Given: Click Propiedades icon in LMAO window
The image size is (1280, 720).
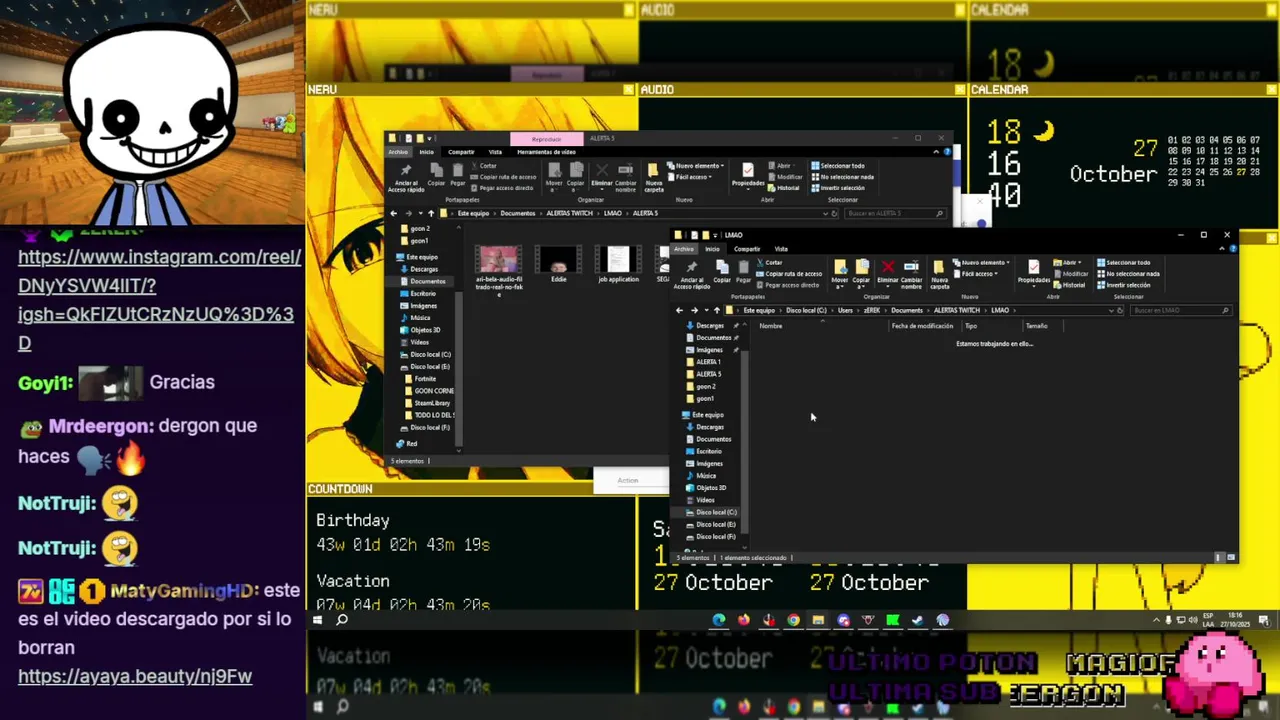Looking at the screenshot, I should (x=1034, y=267).
